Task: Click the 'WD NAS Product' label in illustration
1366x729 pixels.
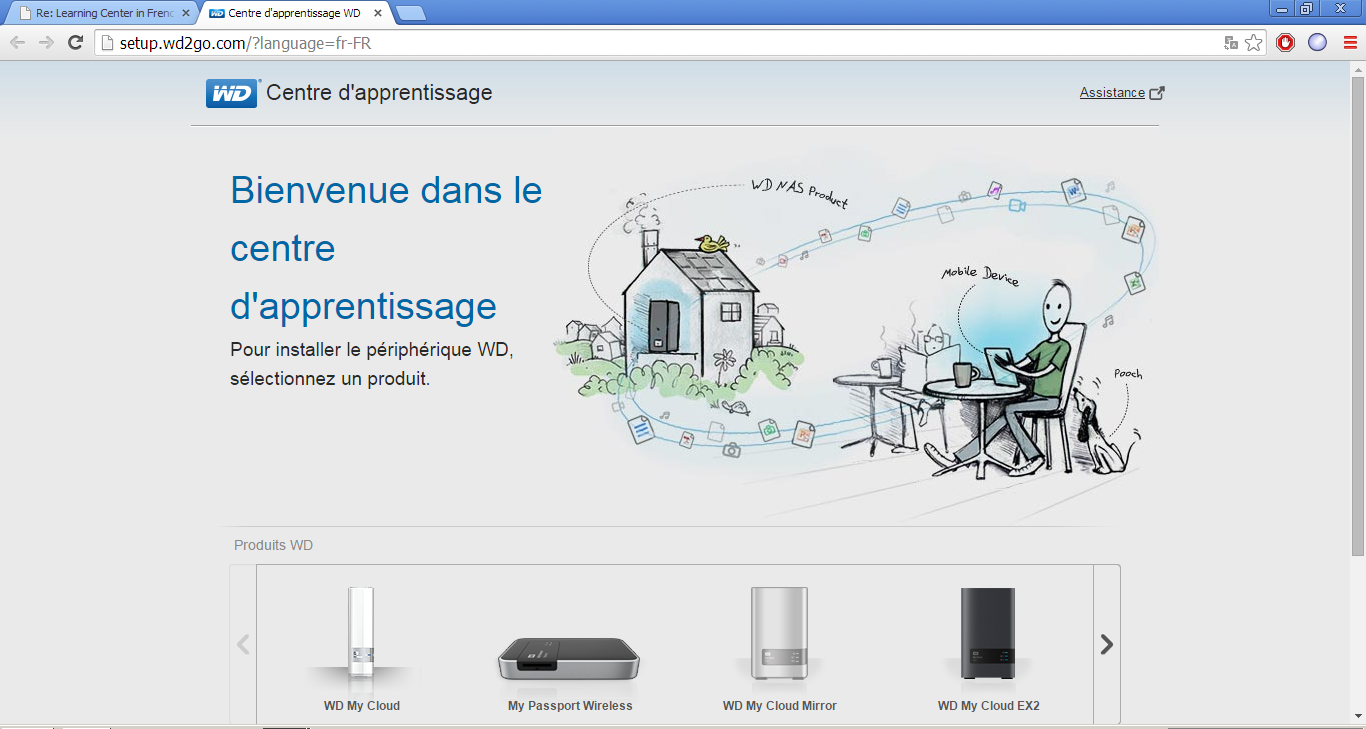Action: 799,192
